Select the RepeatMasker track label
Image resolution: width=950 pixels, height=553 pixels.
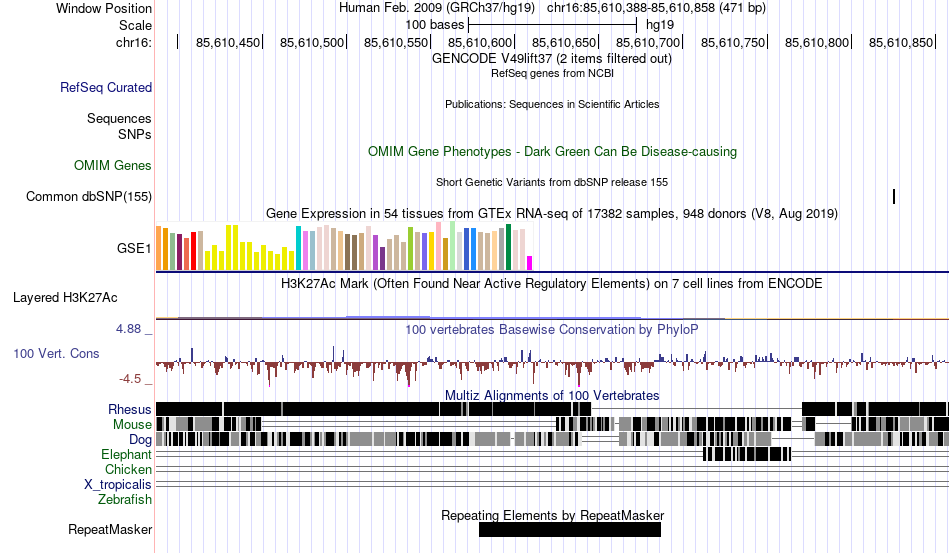click(110, 529)
